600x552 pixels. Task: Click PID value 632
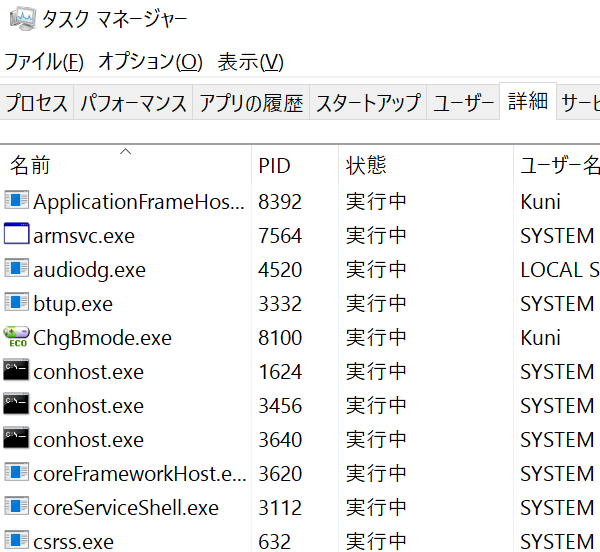(274, 542)
